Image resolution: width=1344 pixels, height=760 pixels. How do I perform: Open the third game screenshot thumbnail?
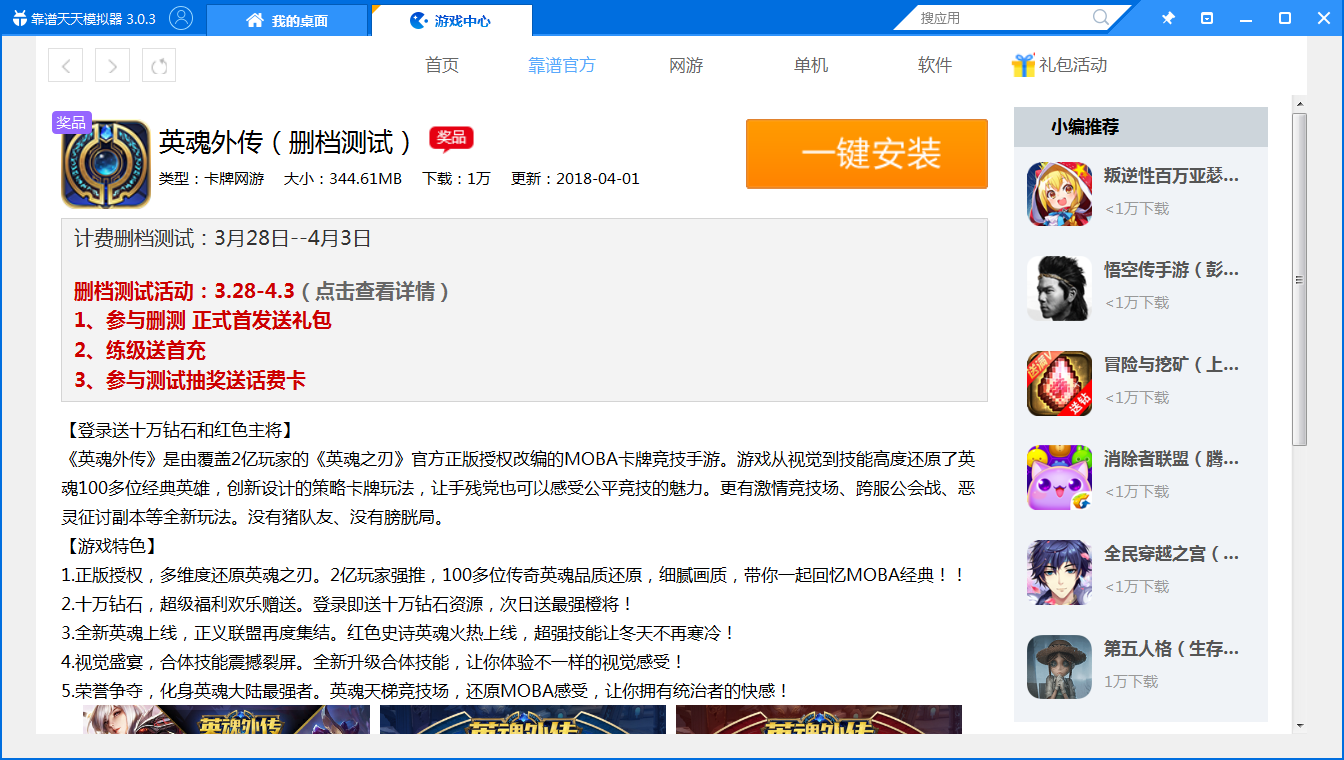(x=819, y=719)
